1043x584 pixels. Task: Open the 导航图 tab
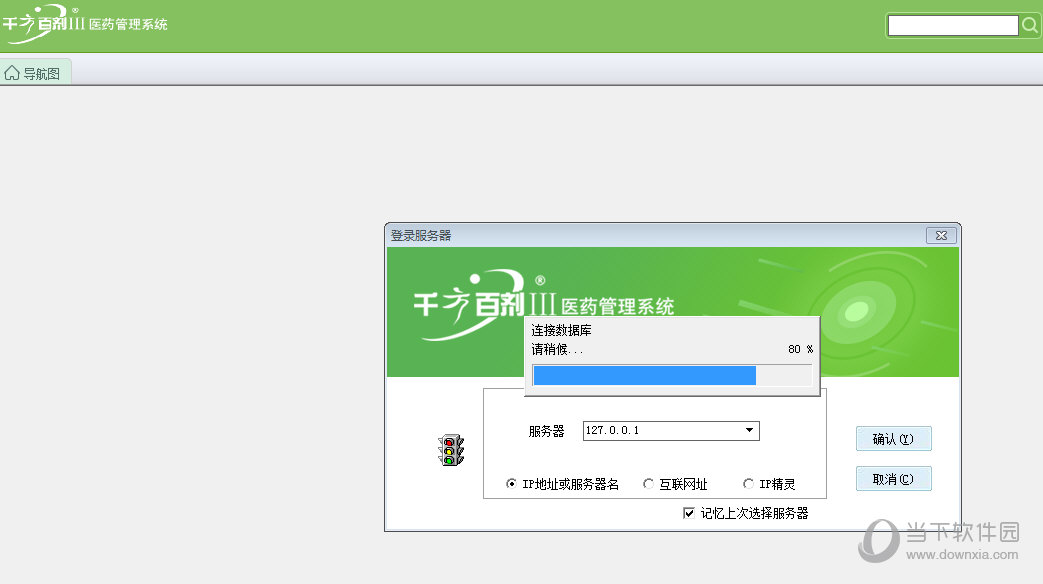click(x=35, y=73)
